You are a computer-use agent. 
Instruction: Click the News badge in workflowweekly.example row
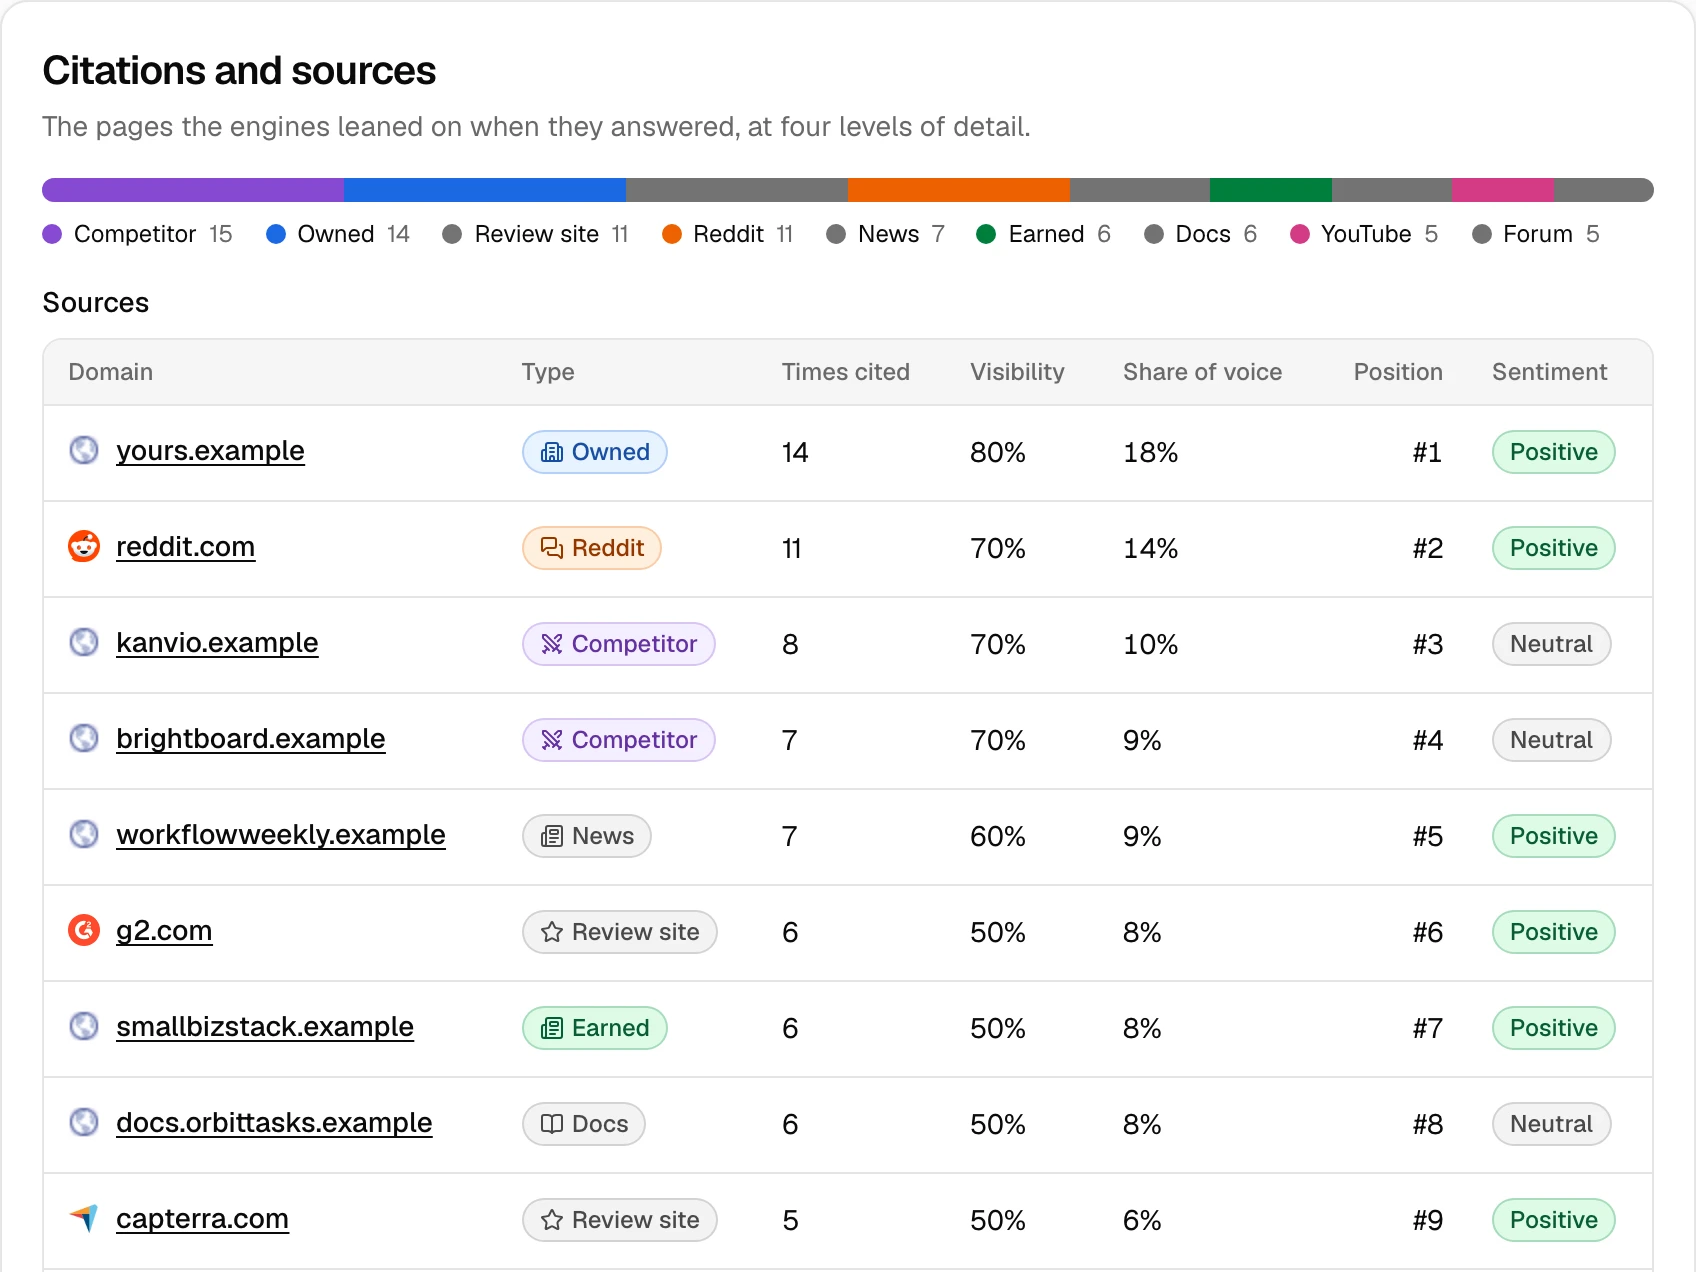(x=587, y=836)
